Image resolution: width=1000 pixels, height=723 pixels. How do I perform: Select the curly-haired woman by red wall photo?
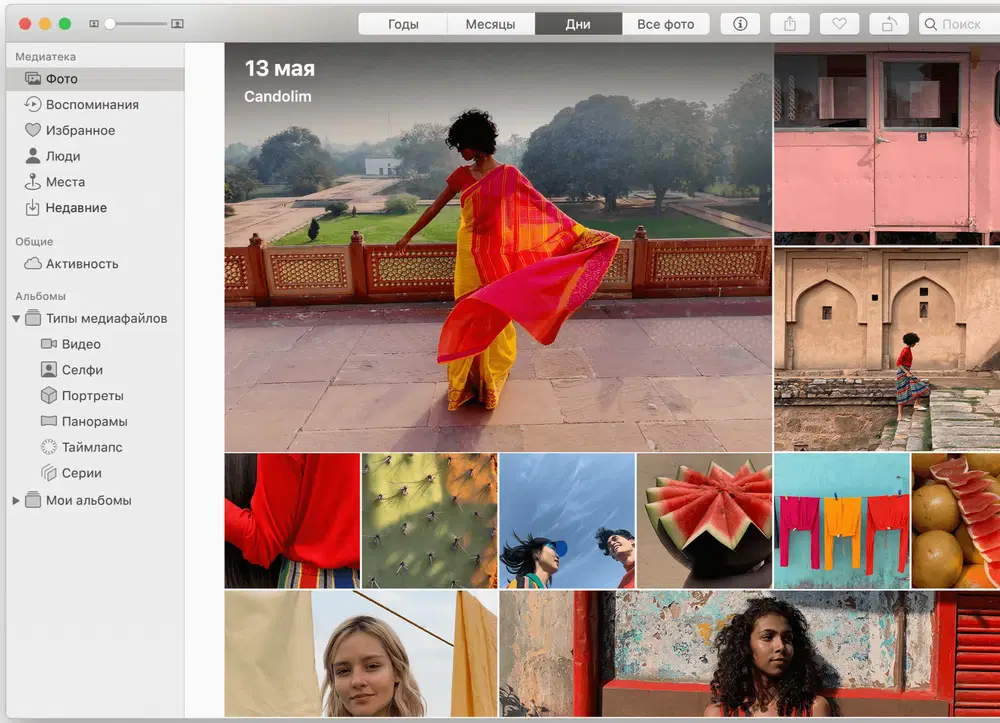(750, 654)
